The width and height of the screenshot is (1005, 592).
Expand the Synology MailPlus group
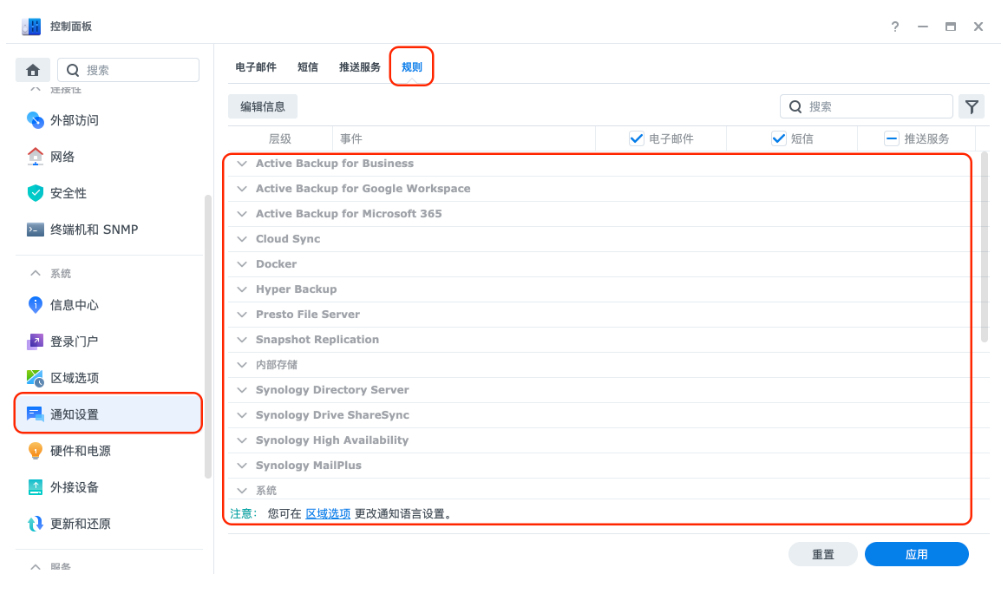[242, 465]
